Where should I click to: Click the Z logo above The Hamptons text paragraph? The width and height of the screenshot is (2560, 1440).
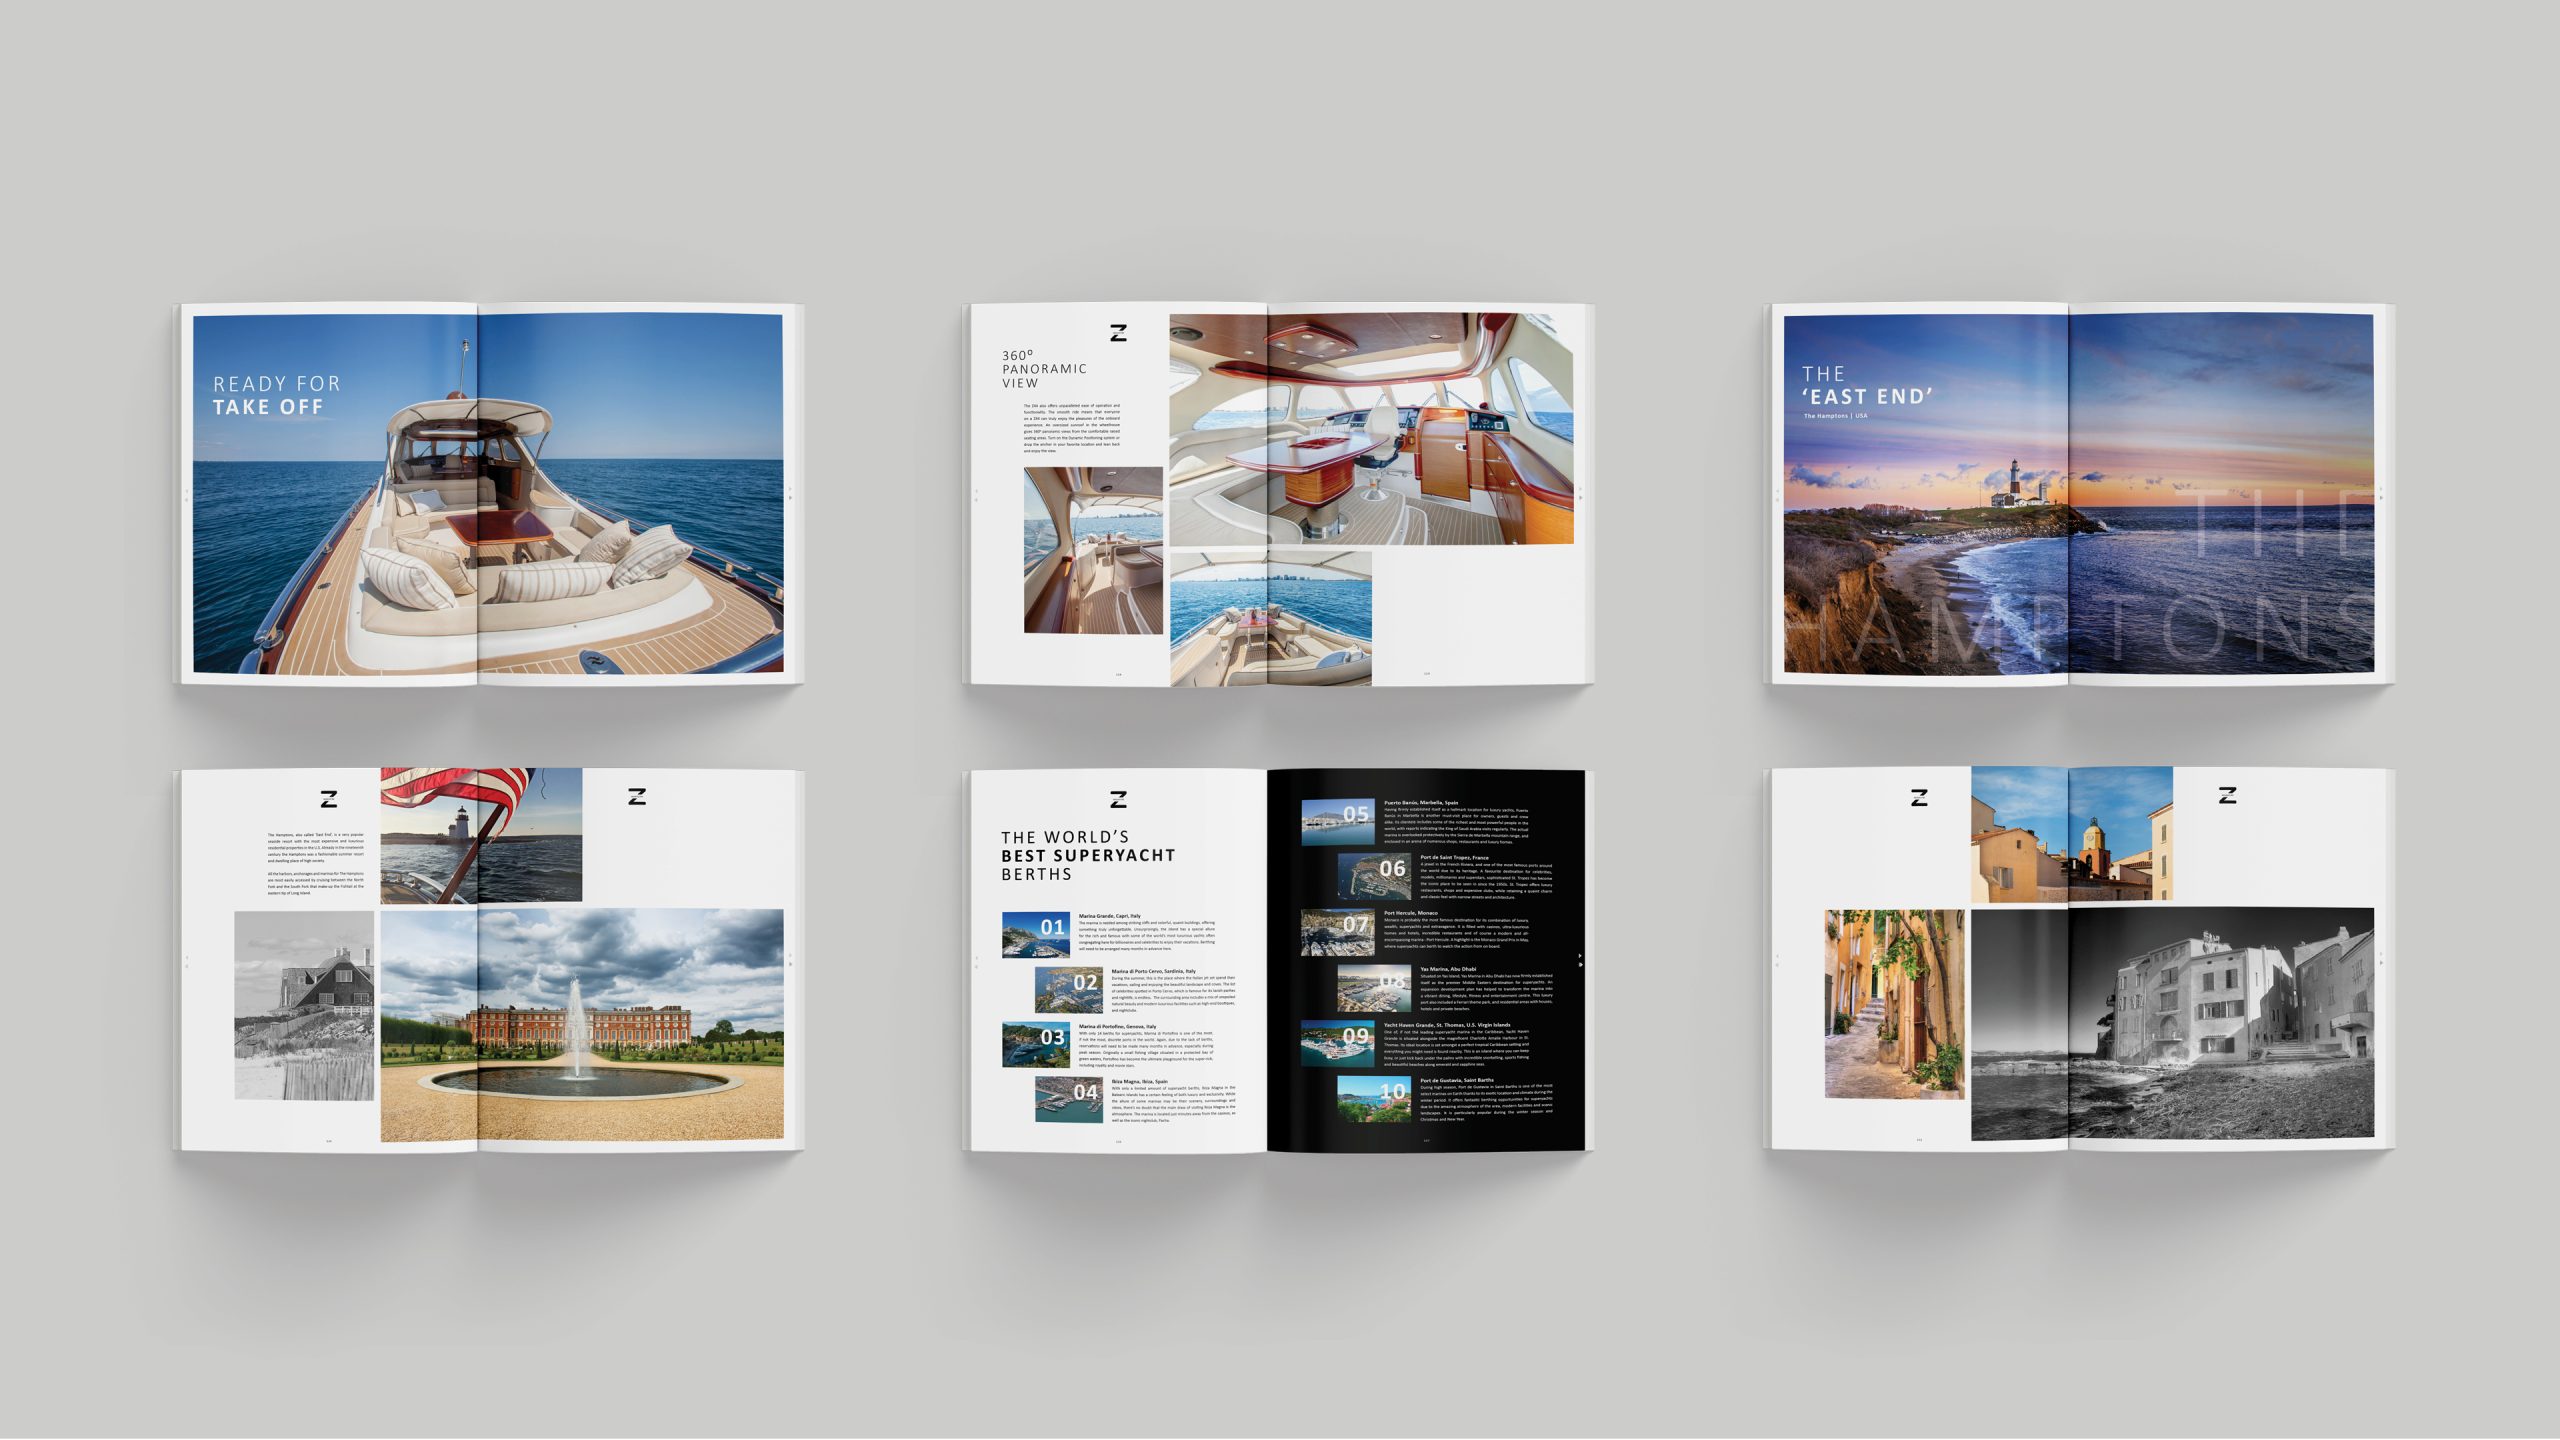[x=329, y=799]
